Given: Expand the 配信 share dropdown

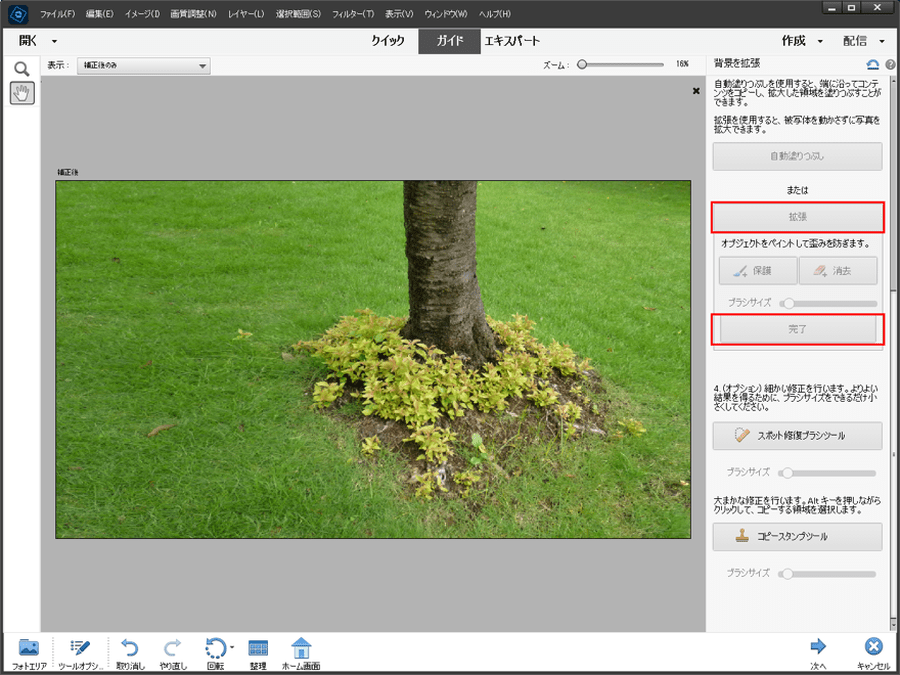Looking at the screenshot, I should (x=864, y=41).
